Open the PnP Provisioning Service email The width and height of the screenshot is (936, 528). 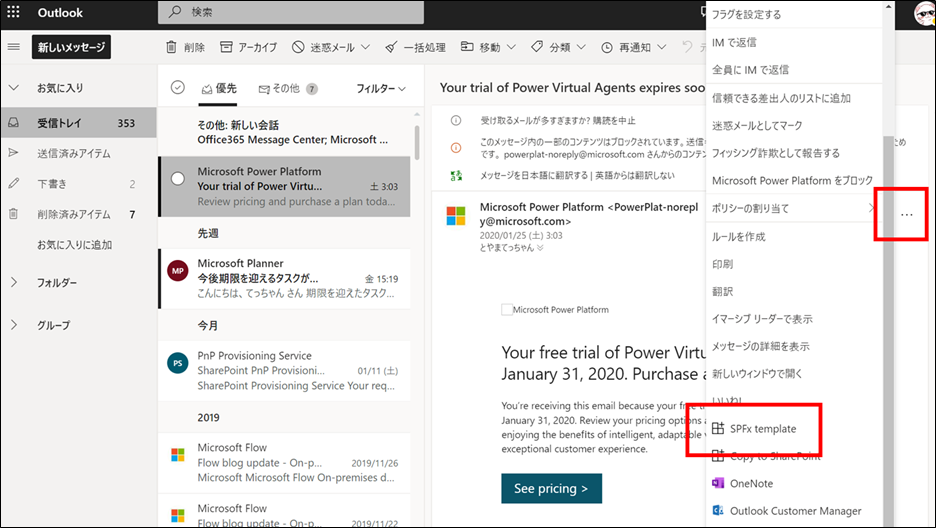pos(285,370)
